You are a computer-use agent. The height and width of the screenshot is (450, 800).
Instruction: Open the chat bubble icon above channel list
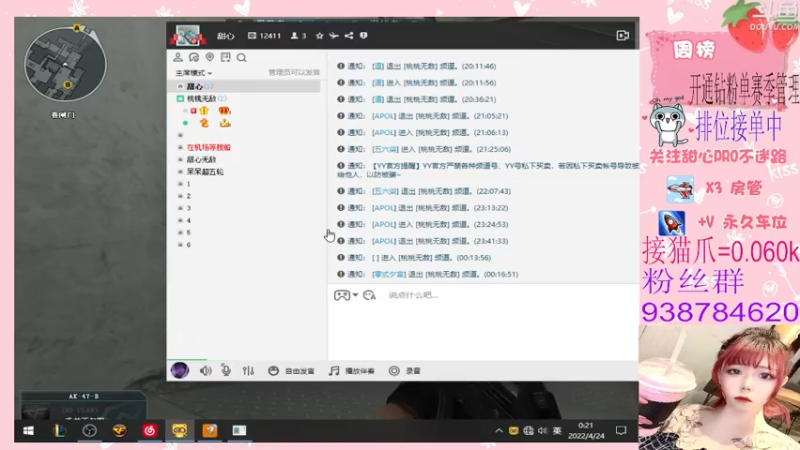pyautogui.click(x=194, y=57)
